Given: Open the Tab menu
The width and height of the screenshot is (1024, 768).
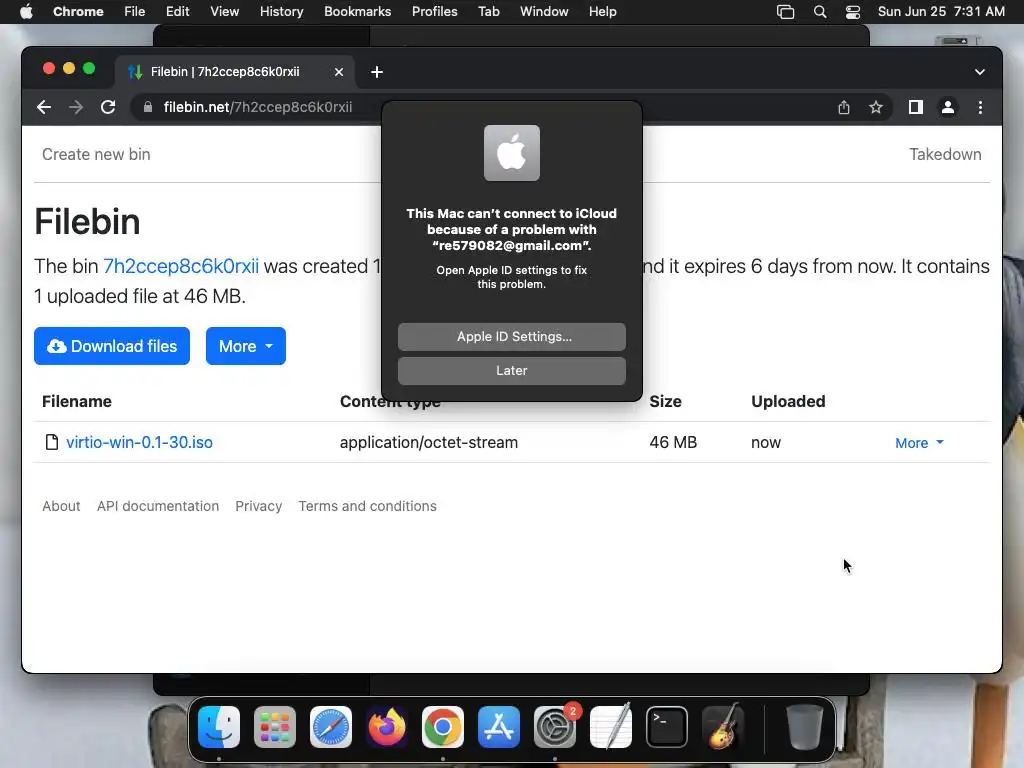Looking at the screenshot, I should coord(488,11).
